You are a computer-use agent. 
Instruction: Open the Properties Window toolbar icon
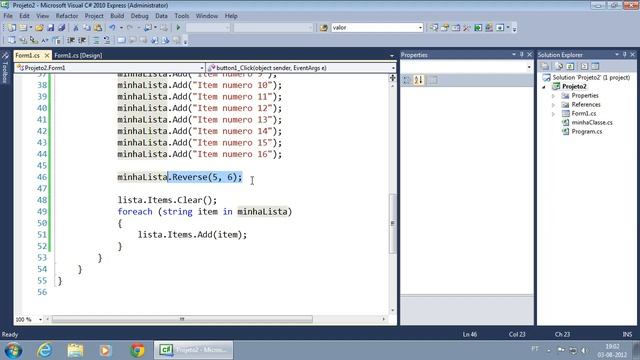pyautogui.click(x=445, y=28)
